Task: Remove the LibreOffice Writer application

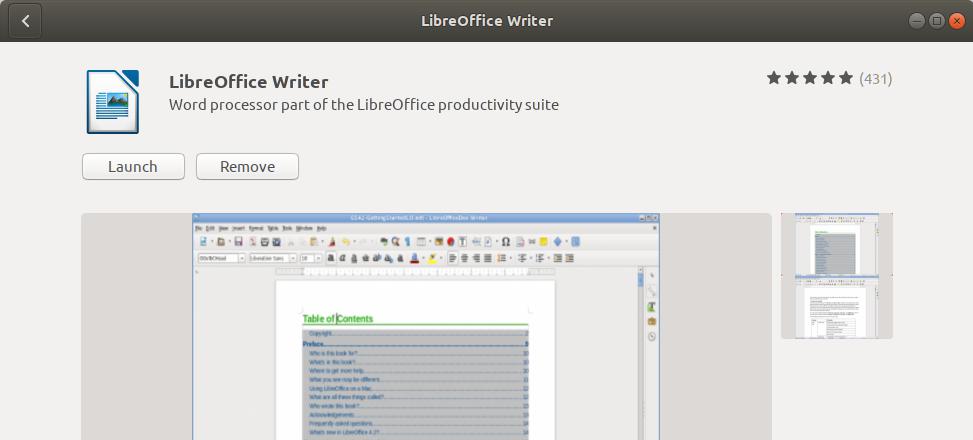Action: tap(247, 166)
